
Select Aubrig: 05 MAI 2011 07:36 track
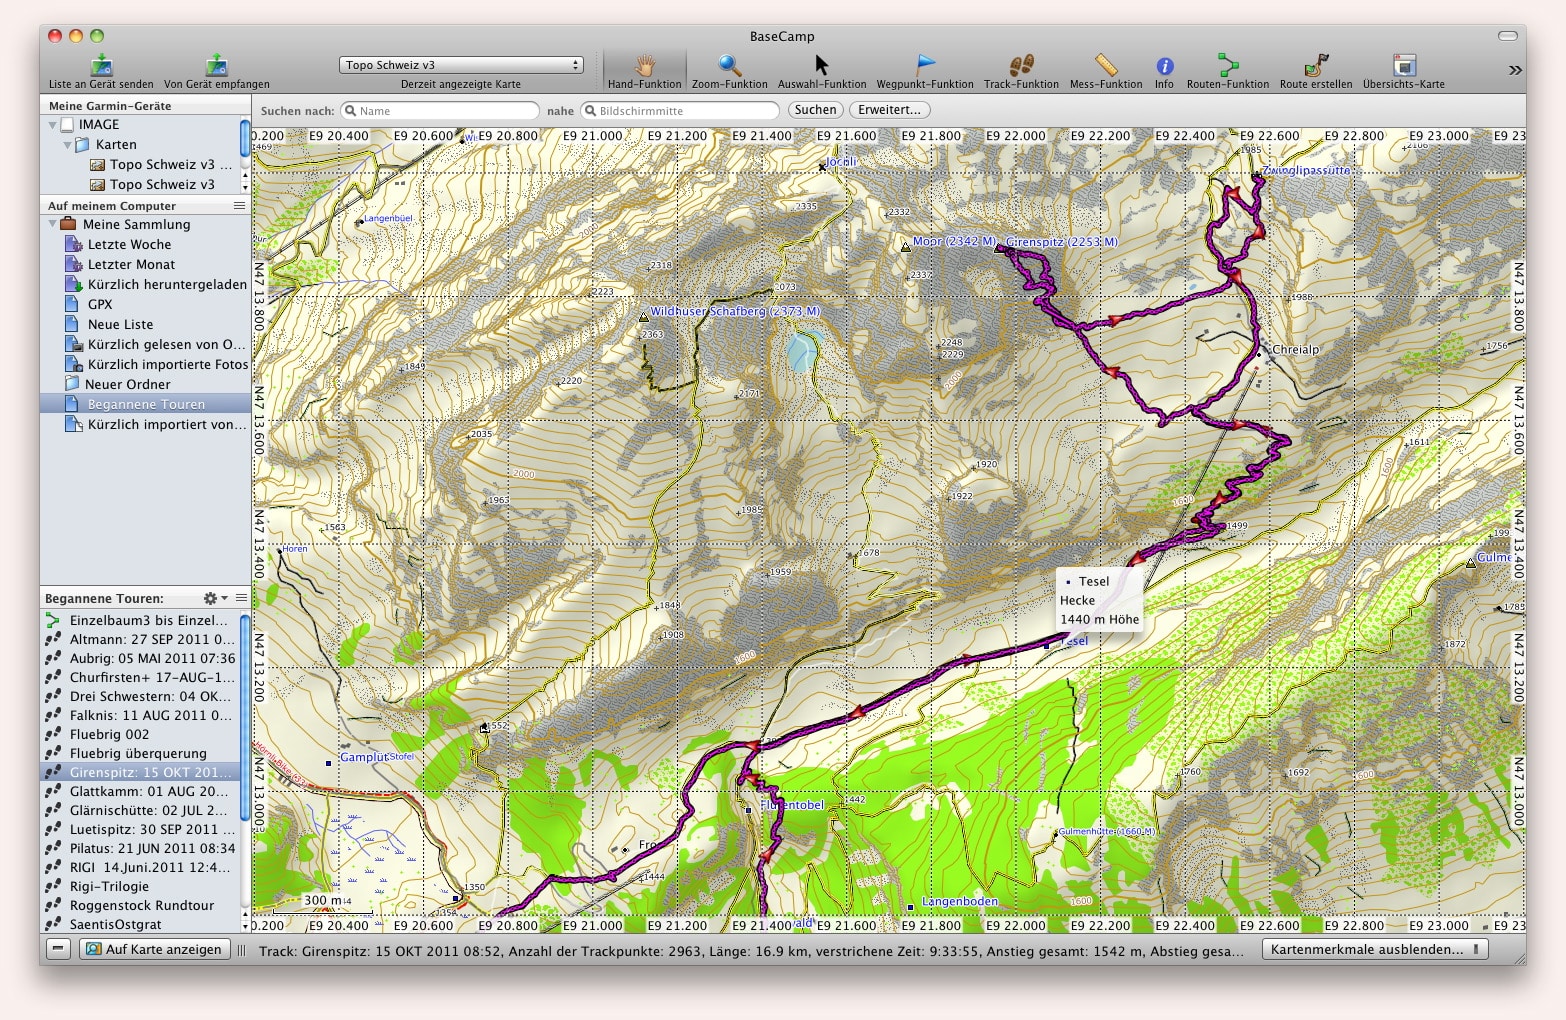click(x=140, y=659)
